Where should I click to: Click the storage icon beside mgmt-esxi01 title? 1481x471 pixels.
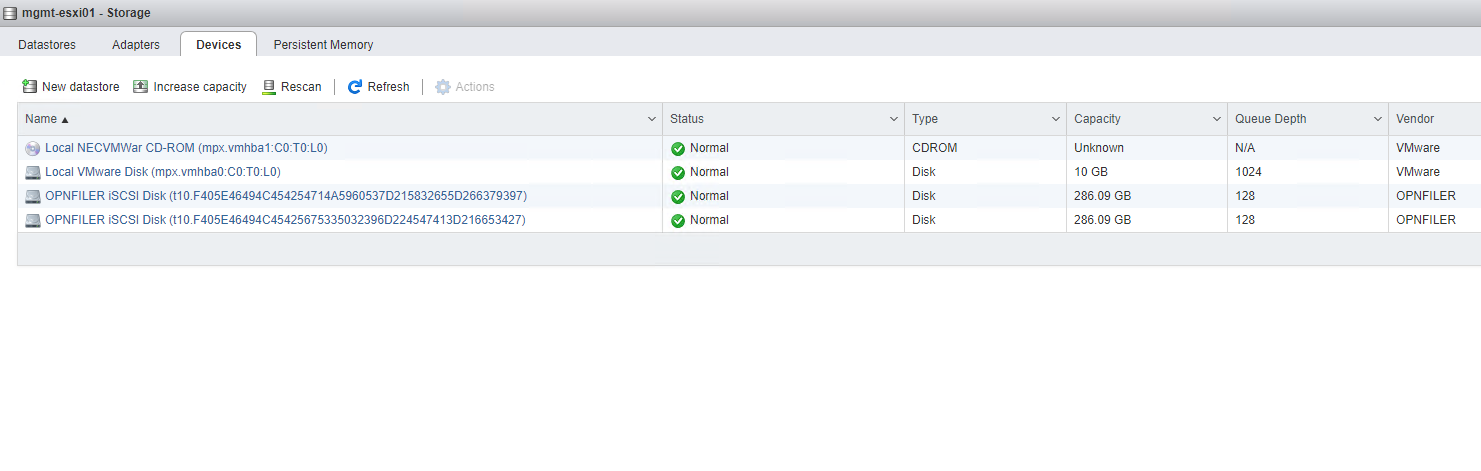point(10,13)
